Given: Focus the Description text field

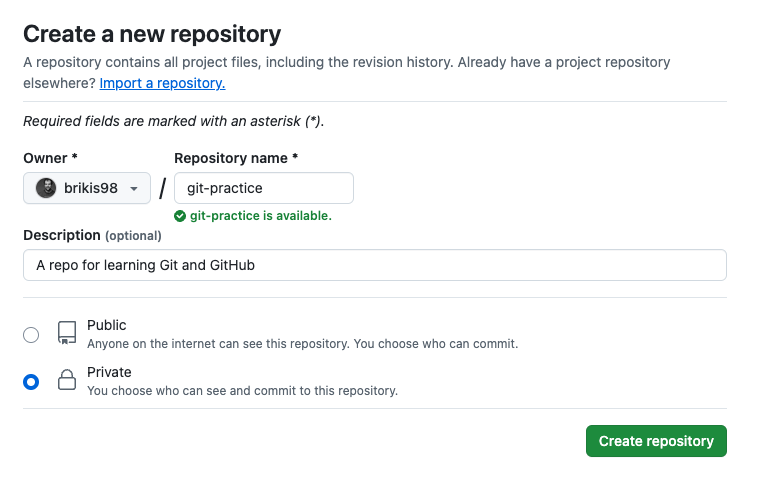Looking at the screenshot, I should [x=375, y=265].
